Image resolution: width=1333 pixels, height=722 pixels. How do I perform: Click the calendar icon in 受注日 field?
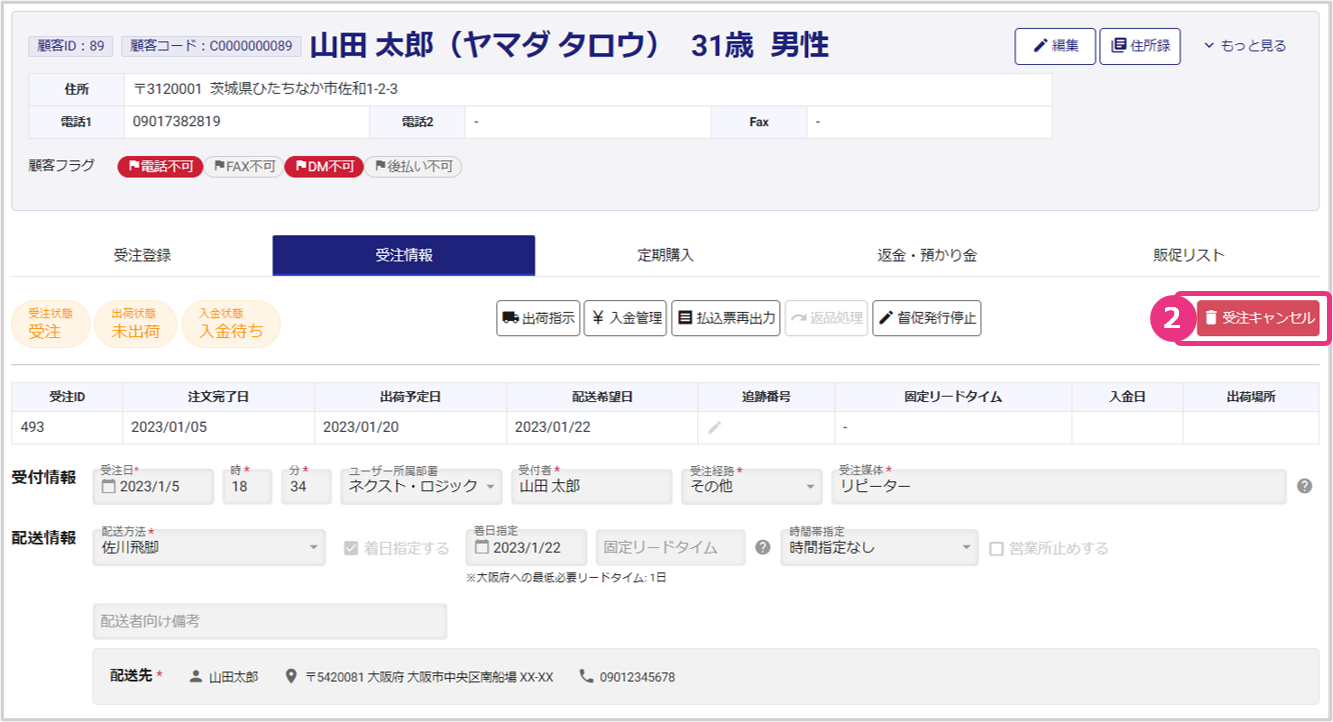[108, 487]
